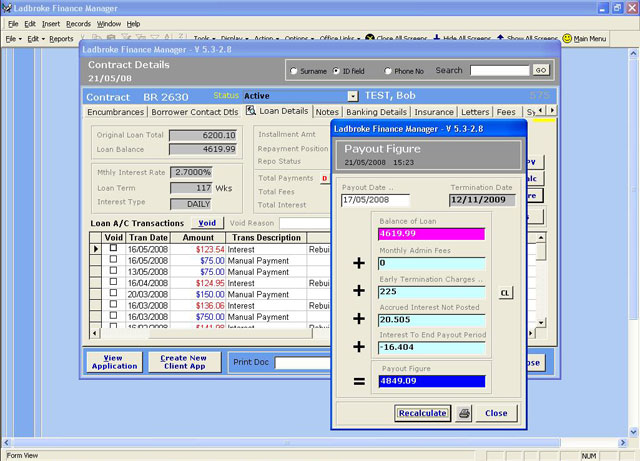The width and height of the screenshot is (640, 461).
Task: Open the Status dropdown showing Active
Action: pyautogui.click(x=353, y=96)
